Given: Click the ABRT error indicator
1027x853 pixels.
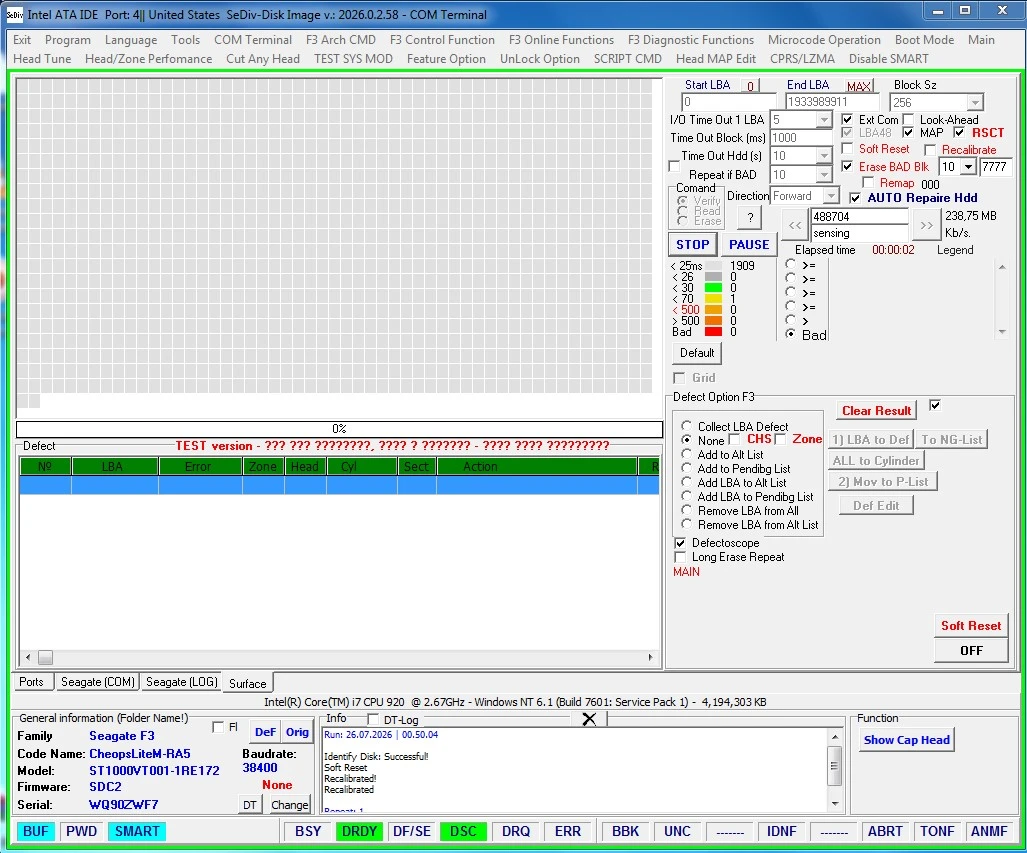Looking at the screenshot, I should pyautogui.click(x=885, y=831).
